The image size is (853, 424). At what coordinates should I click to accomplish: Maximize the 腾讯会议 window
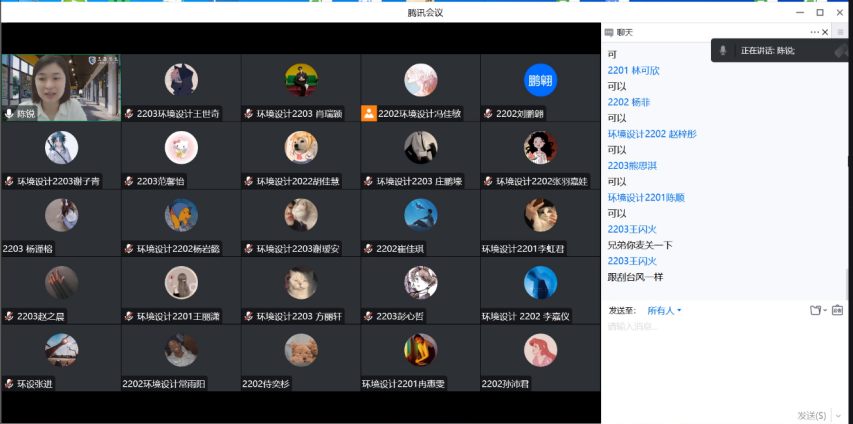pyautogui.click(x=820, y=12)
